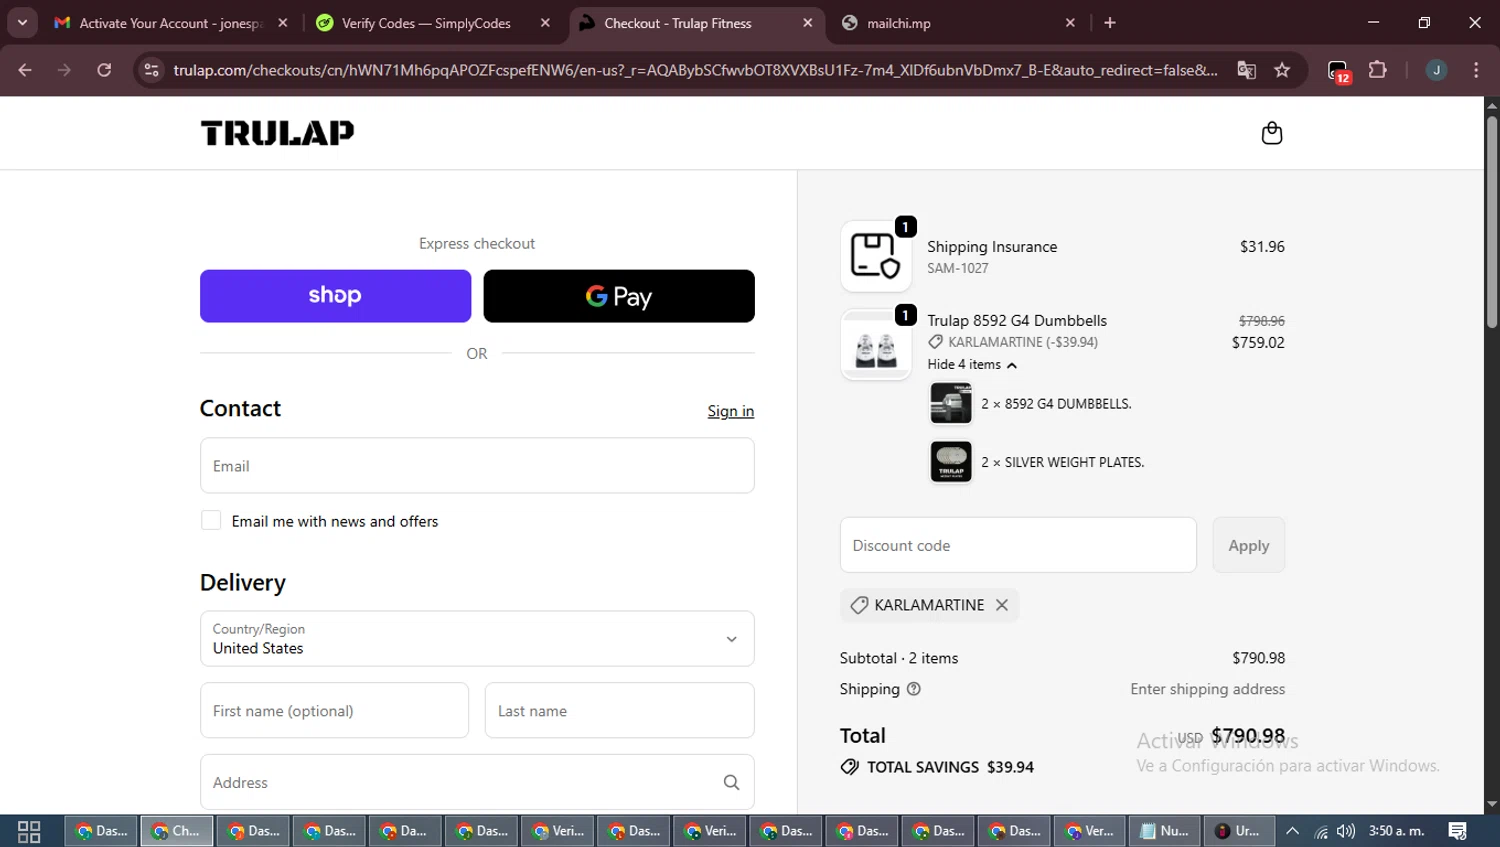This screenshot has width=1500, height=847.
Task: Pay with Shop Pay button
Action: click(x=335, y=296)
